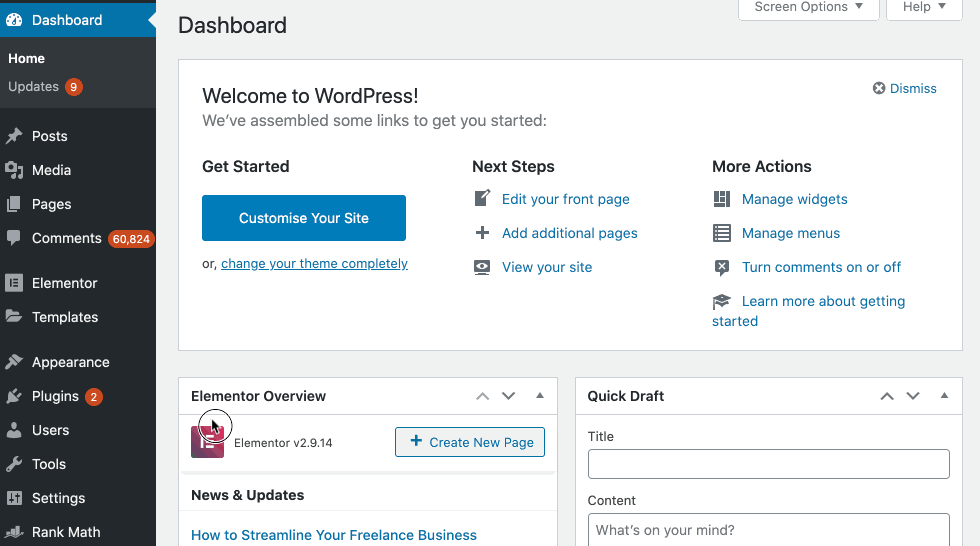Image resolution: width=980 pixels, height=546 pixels.
Task: Open the Screen Options dropdown
Action: tap(808, 8)
